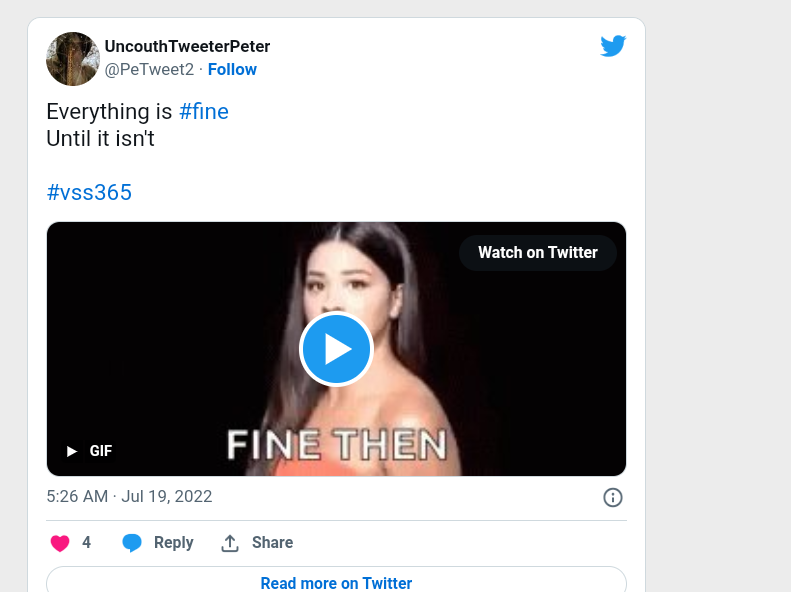The image size is (791, 592).
Task: Open the #fine hashtag link
Action: tap(204, 111)
